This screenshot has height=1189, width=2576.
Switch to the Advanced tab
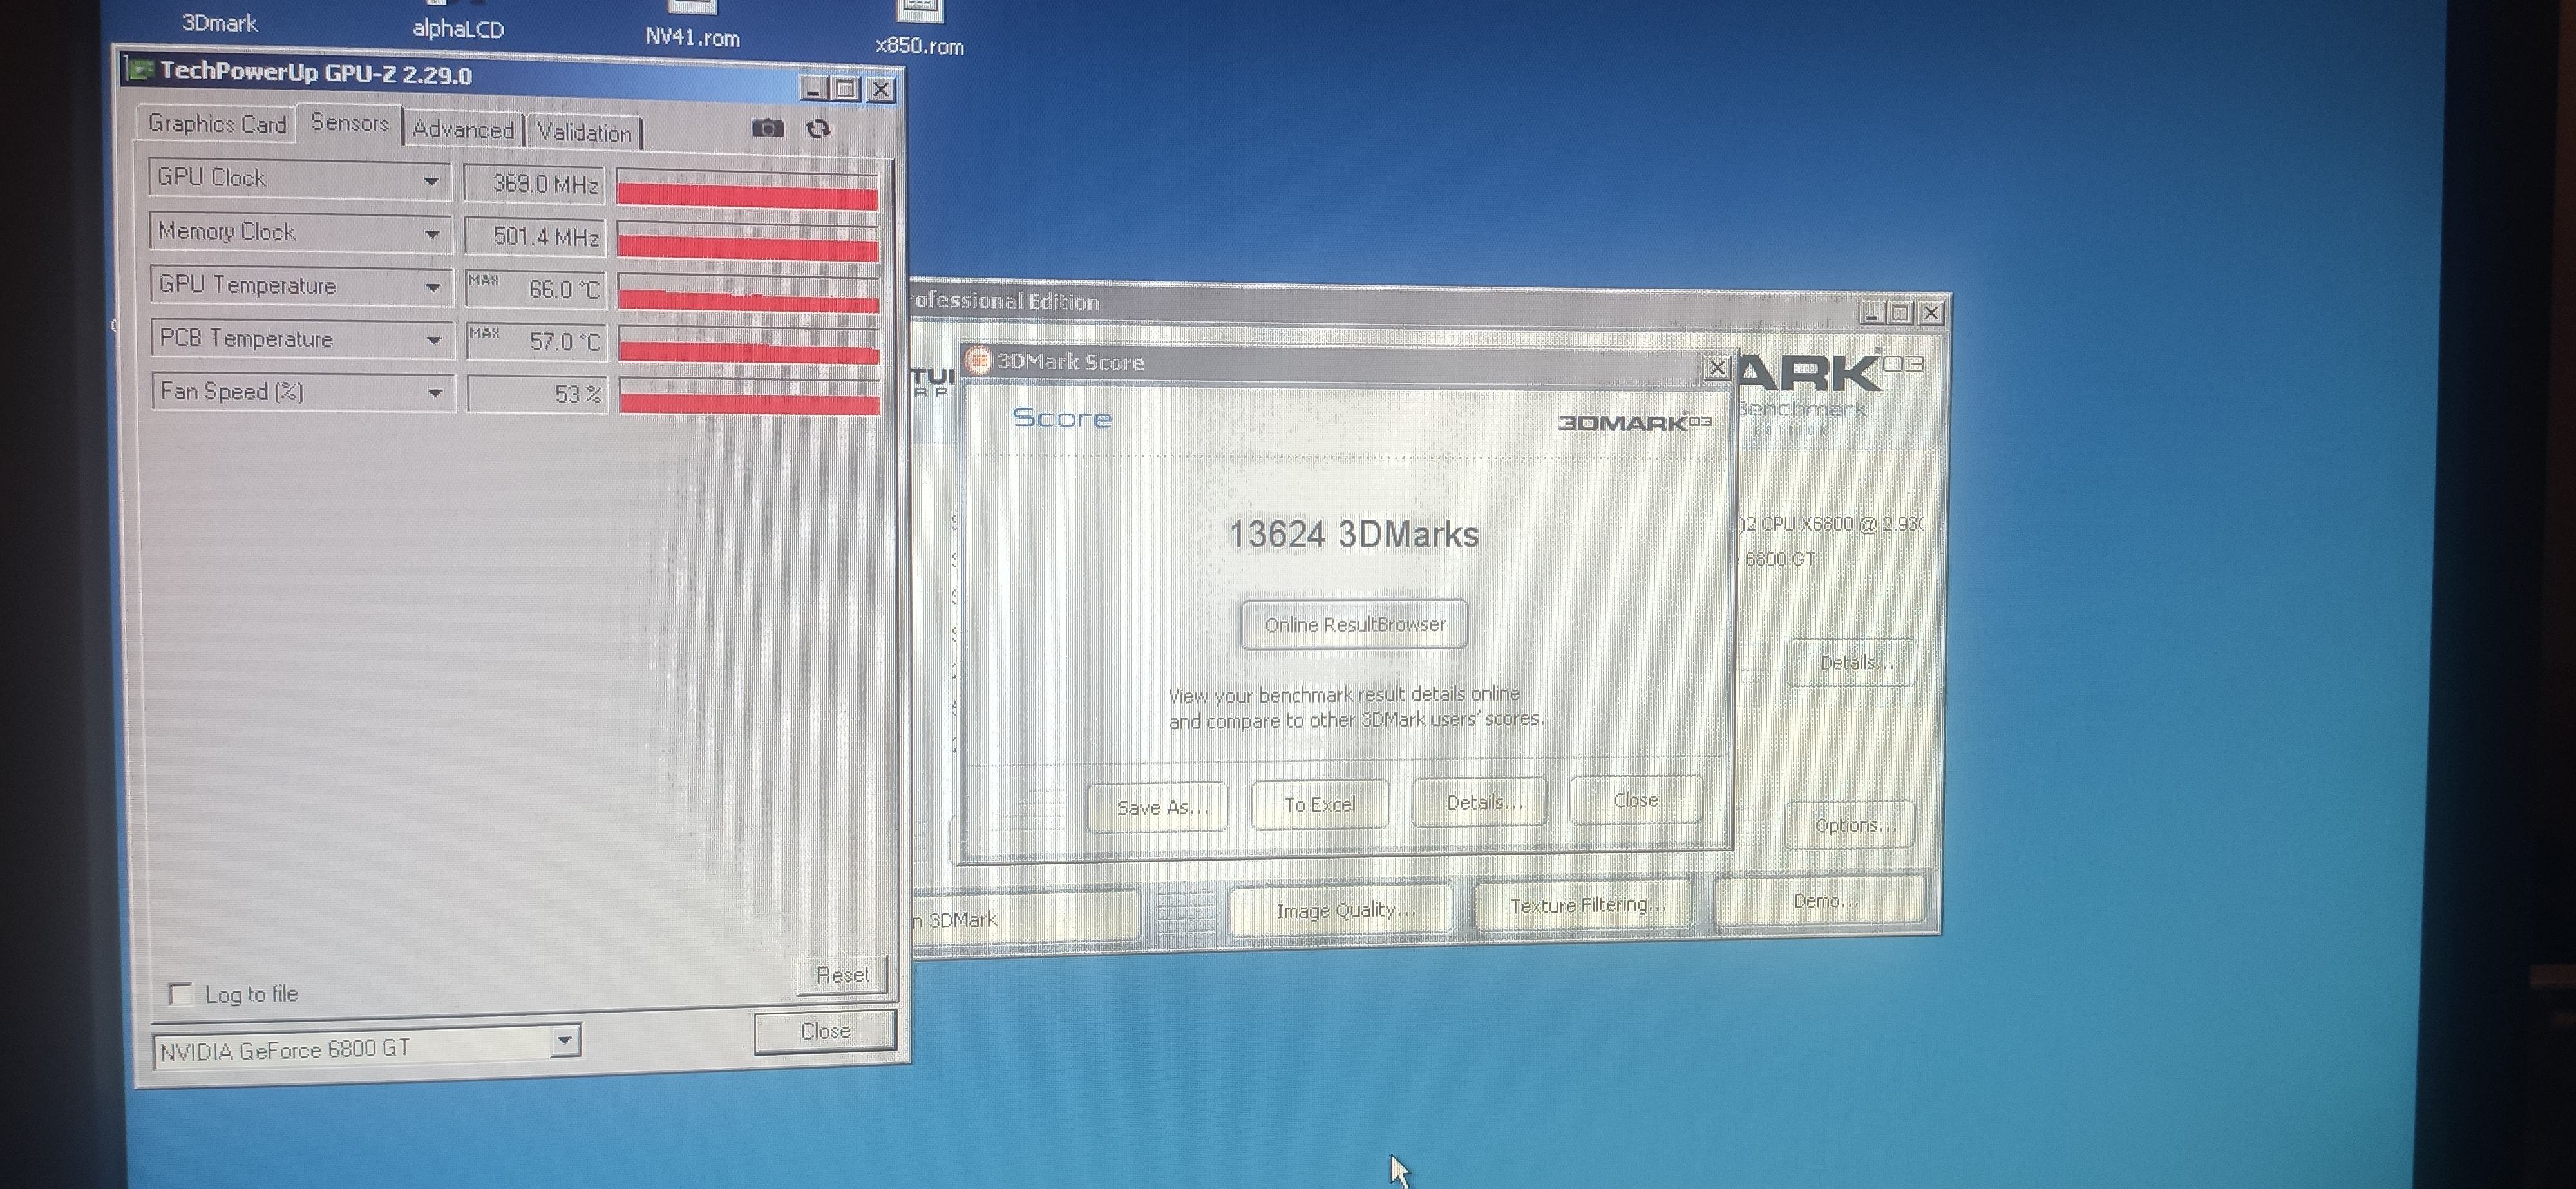click(463, 129)
